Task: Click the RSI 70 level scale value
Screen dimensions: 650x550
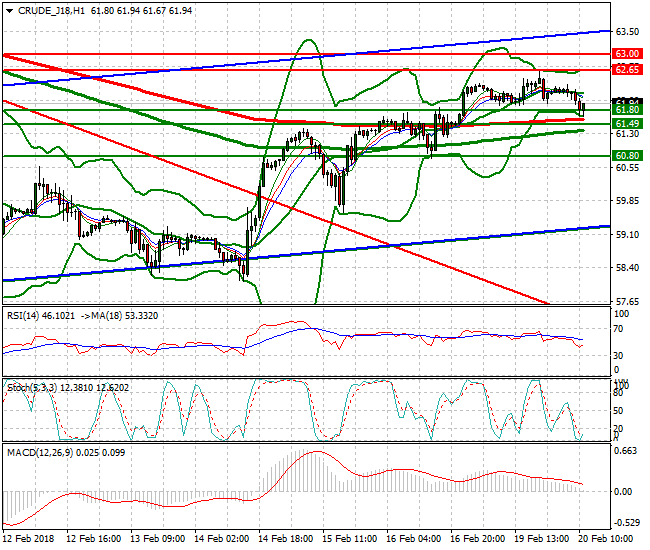Action: tap(618, 329)
